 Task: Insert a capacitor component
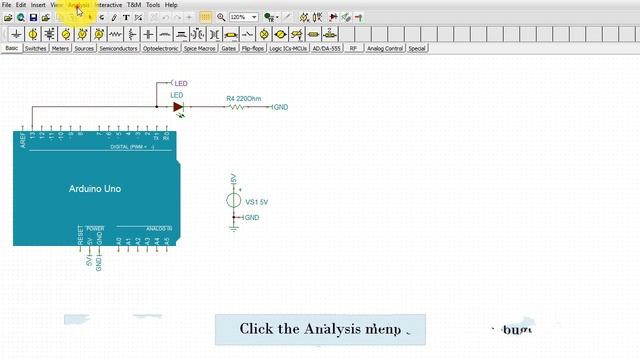pos(149,34)
